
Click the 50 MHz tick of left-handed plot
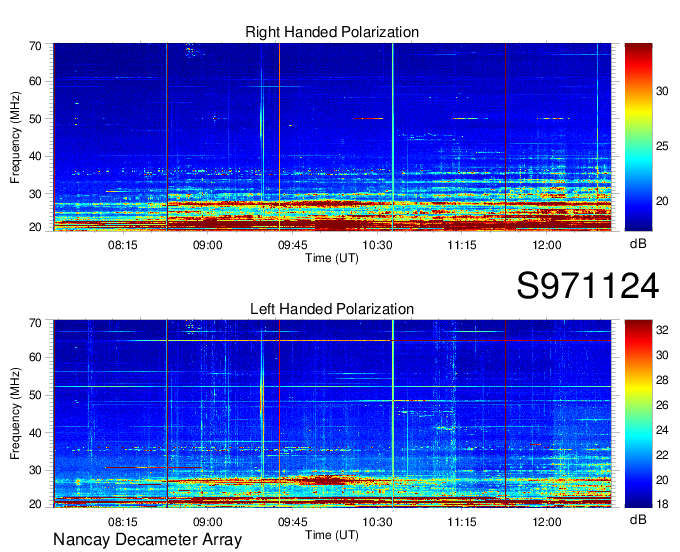pos(35,395)
